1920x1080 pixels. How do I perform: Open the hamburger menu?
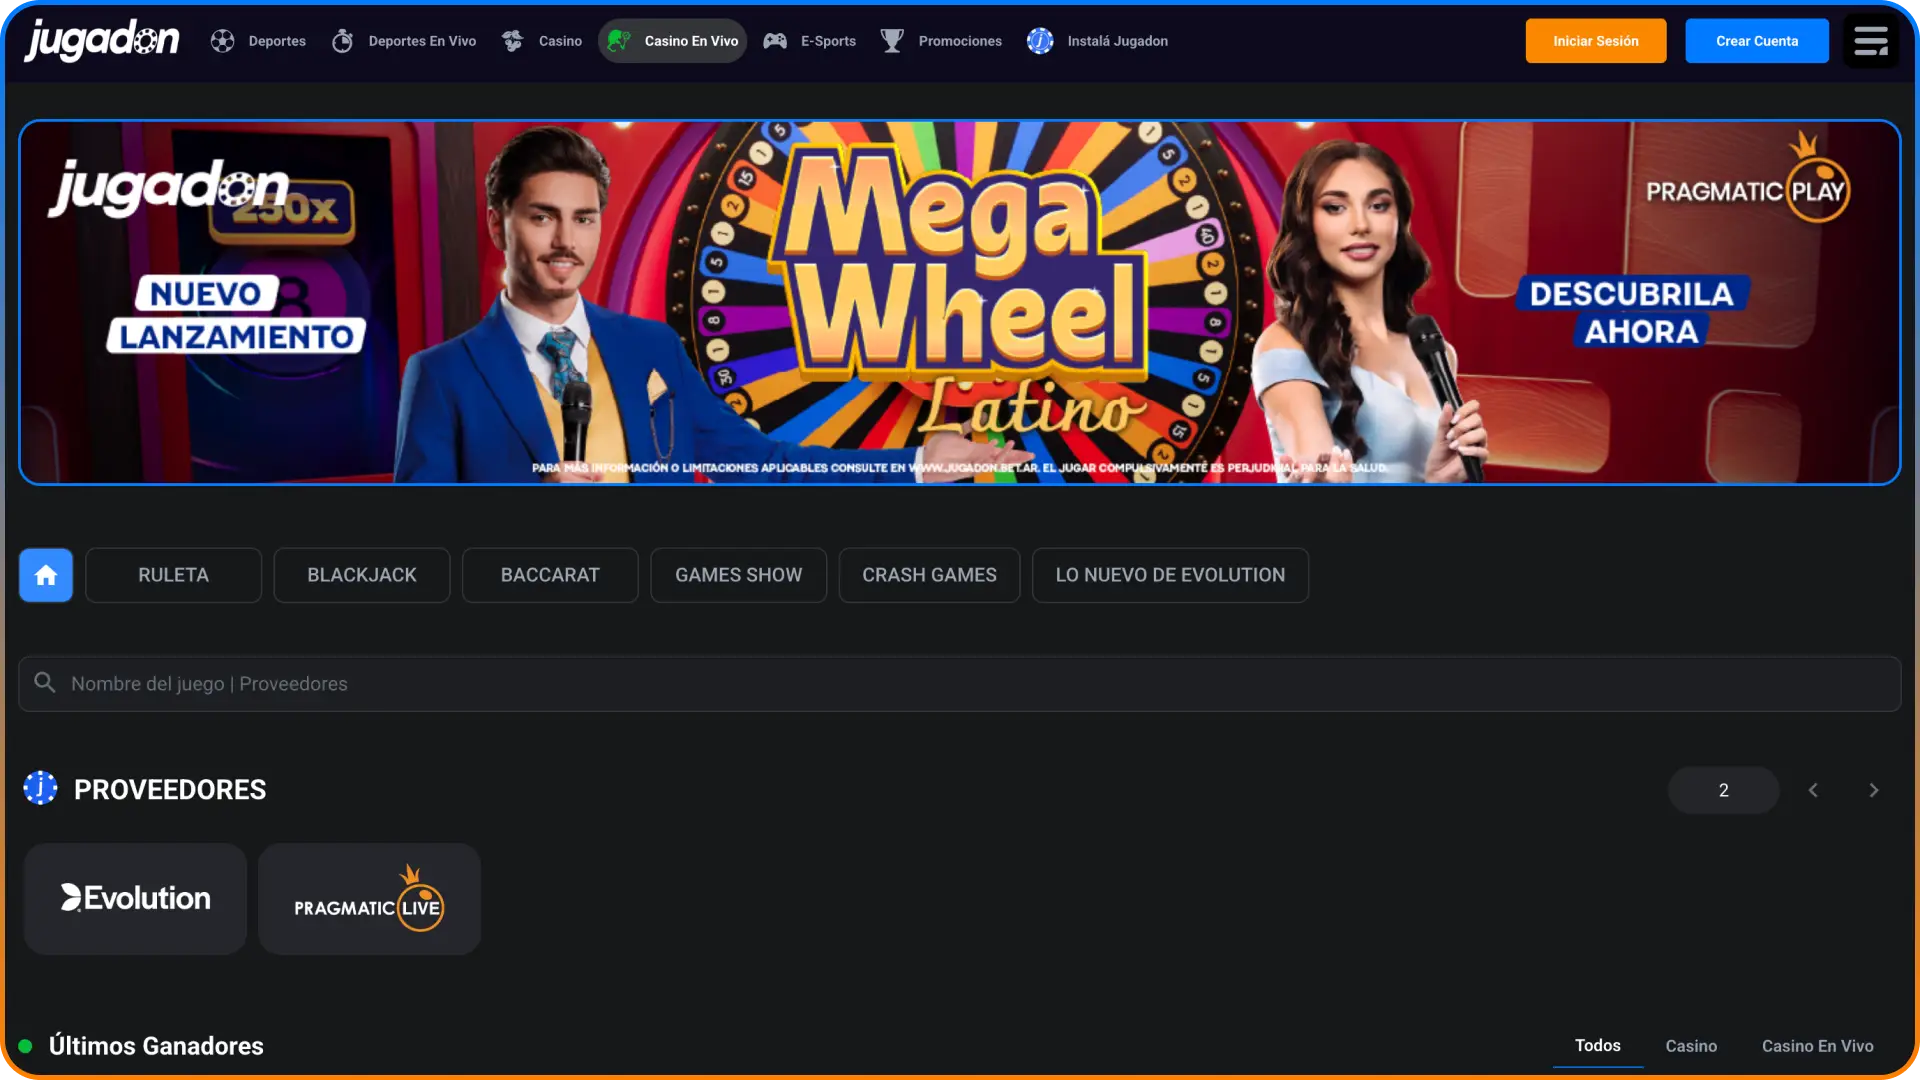tap(1871, 41)
